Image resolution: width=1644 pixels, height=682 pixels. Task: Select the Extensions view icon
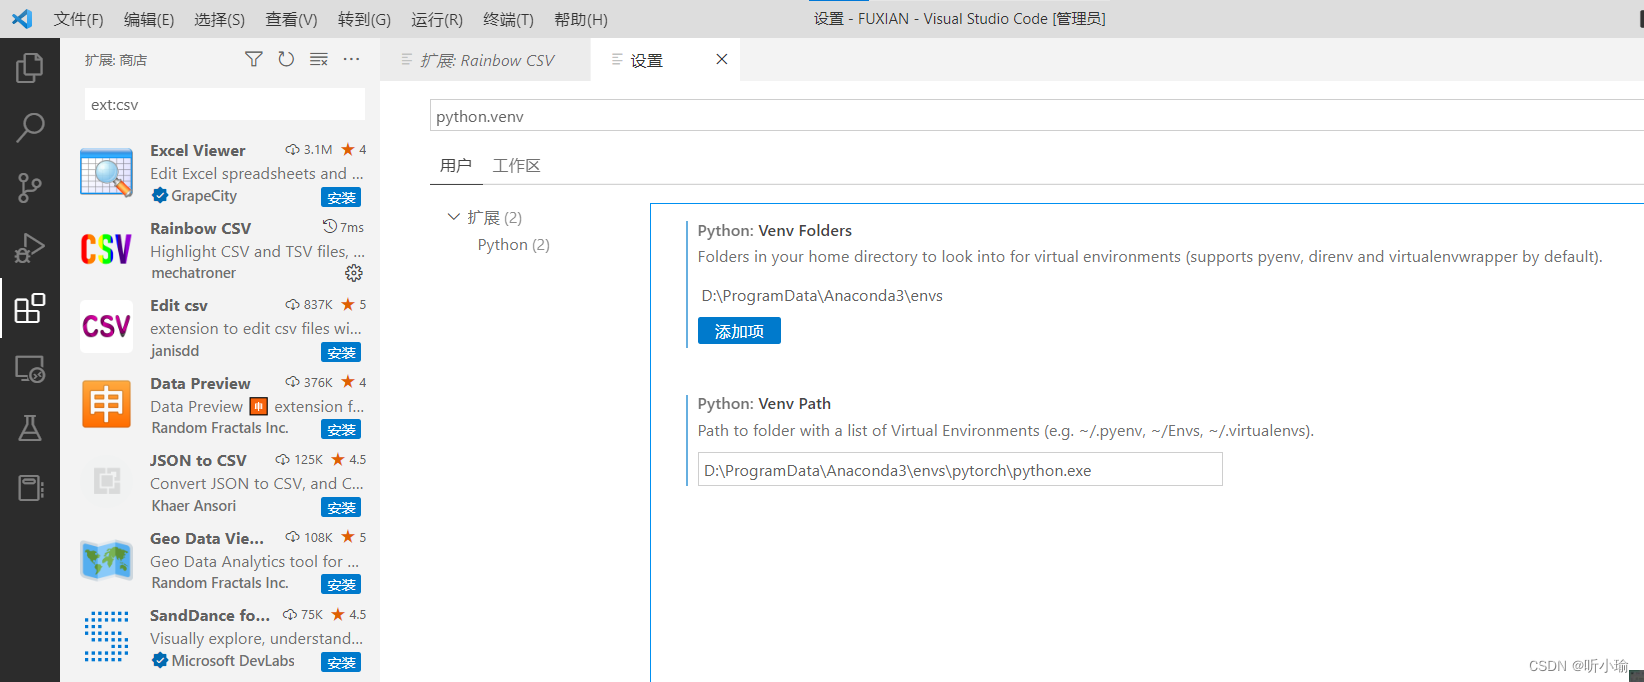coord(30,308)
